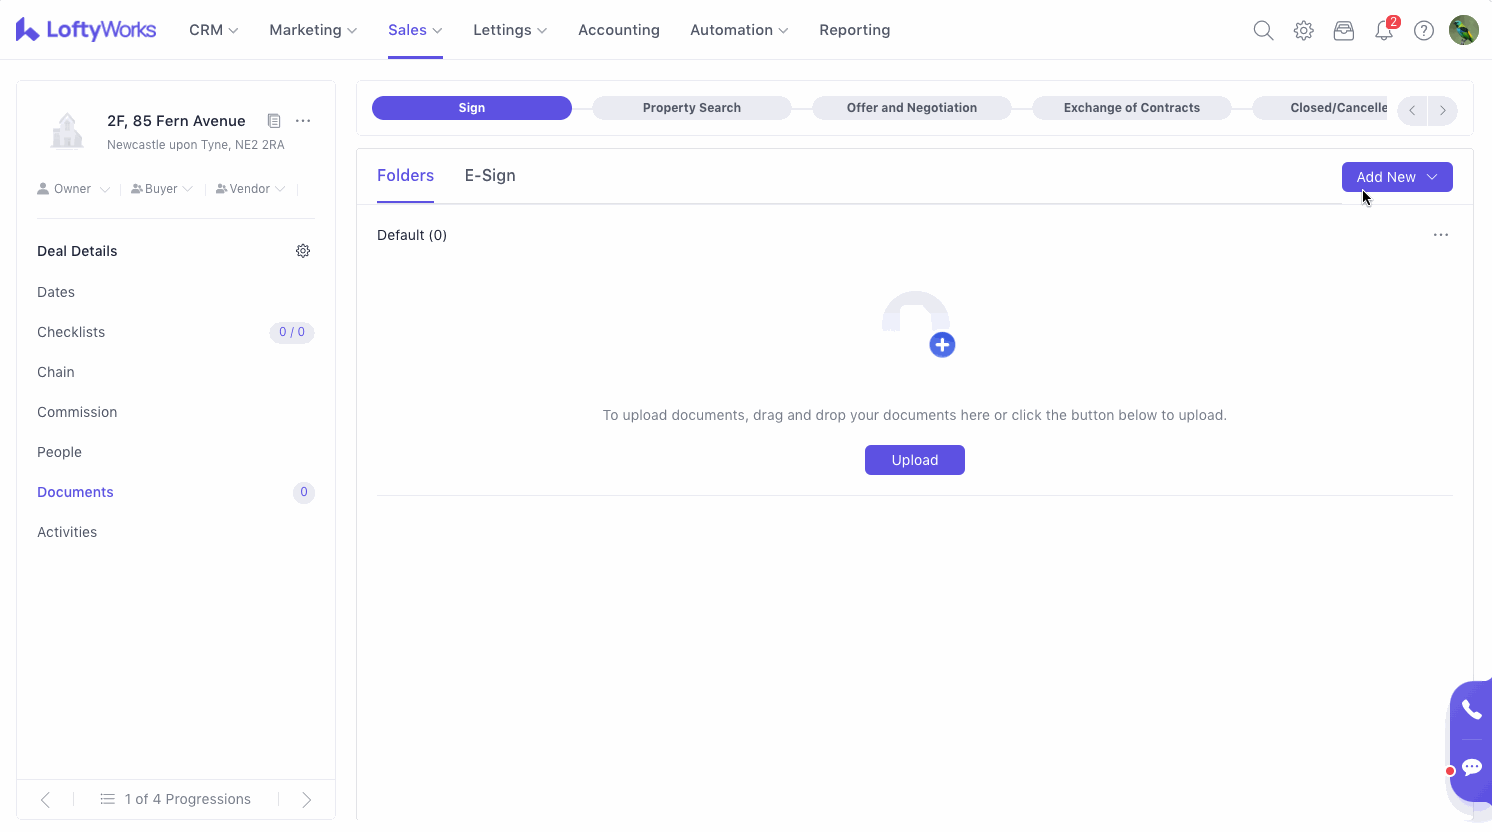Expand the Vendor dropdown
1492x832 pixels.
(251, 189)
